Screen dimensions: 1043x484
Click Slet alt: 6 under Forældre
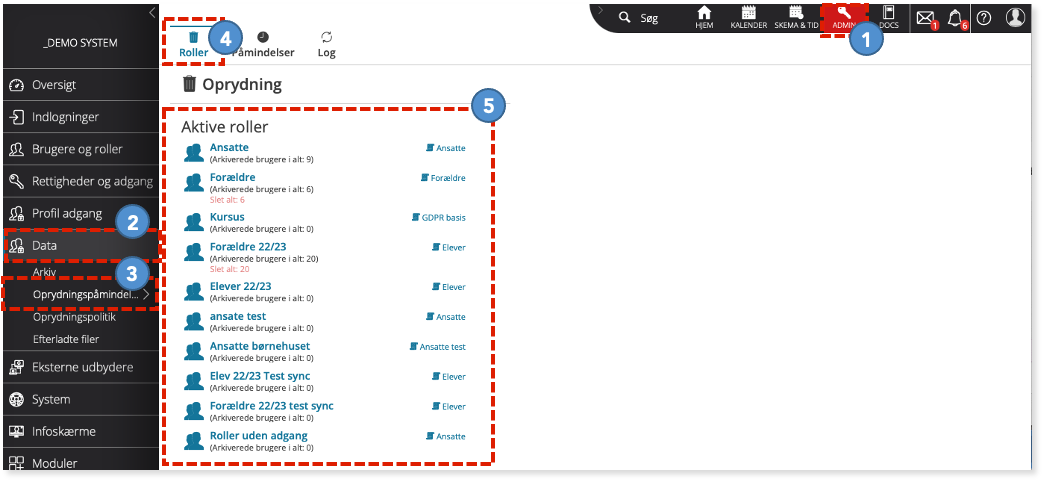pos(227,199)
